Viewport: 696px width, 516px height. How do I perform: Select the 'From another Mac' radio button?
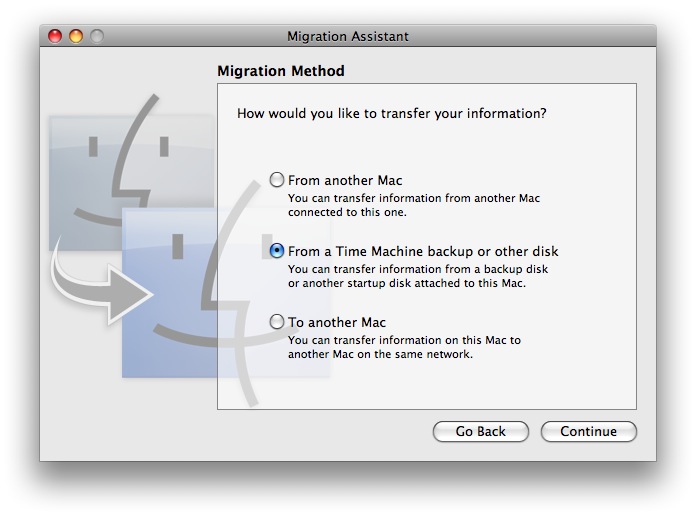277,180
